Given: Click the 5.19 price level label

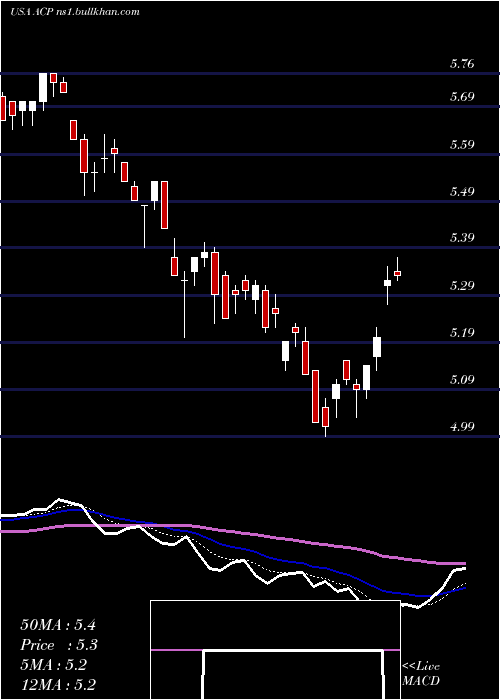Looking at the screenshot, I should 462,333.
